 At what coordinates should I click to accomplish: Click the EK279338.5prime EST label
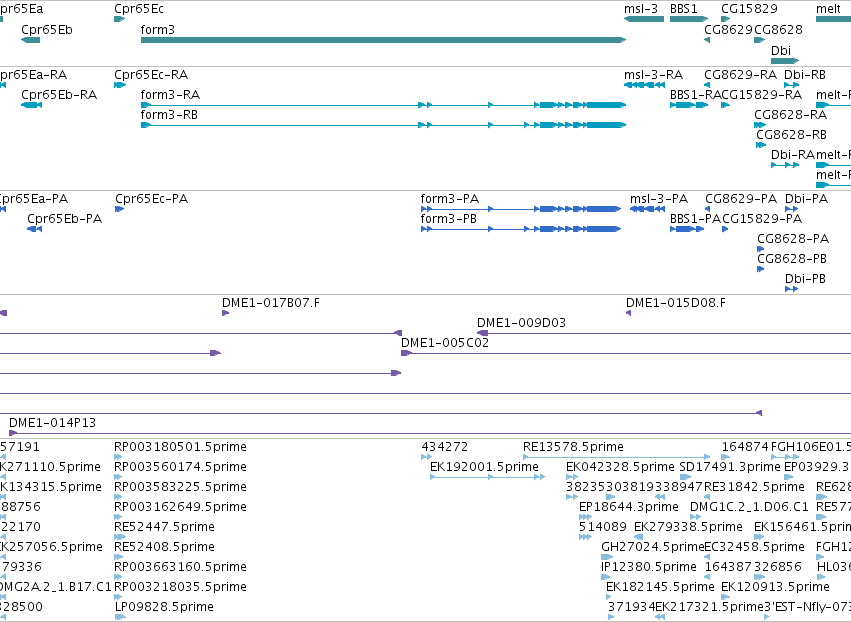pyautogui.click(x=688, y=528)
